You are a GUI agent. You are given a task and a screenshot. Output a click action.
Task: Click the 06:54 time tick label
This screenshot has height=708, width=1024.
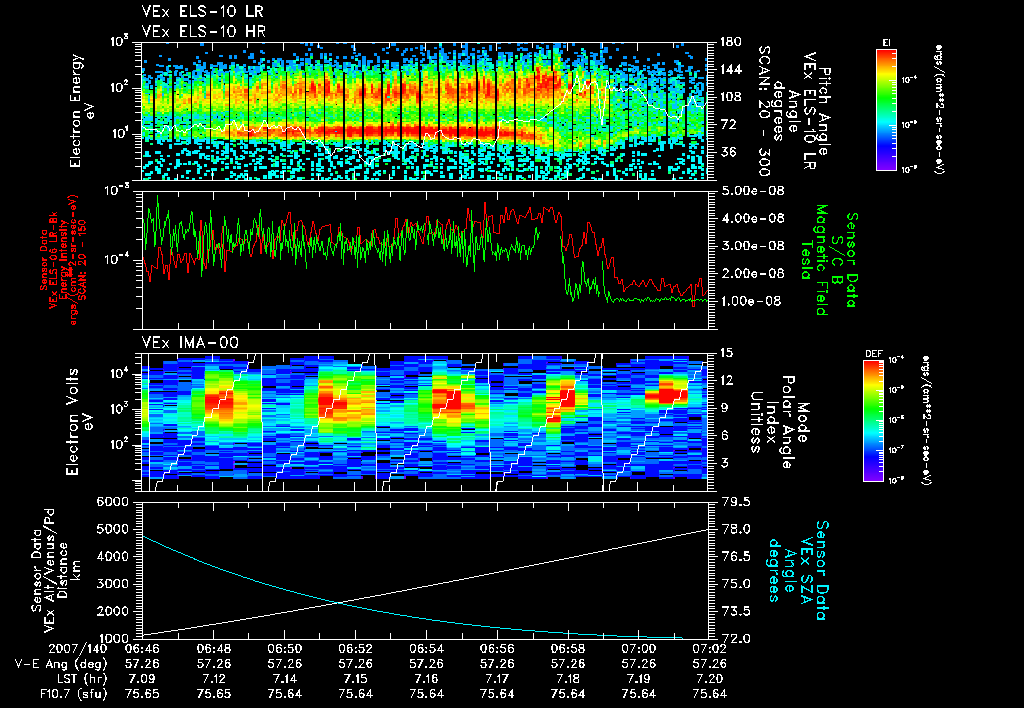click(x=426, y=649)
